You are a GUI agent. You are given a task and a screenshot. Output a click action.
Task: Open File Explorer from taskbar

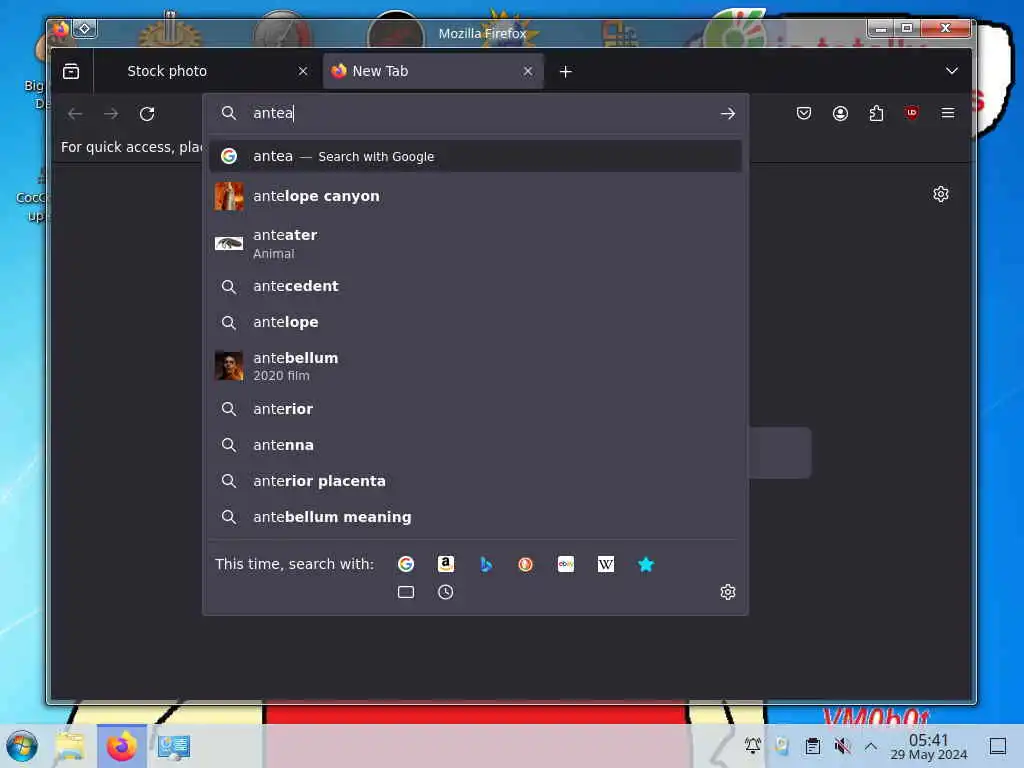(69, 746)
